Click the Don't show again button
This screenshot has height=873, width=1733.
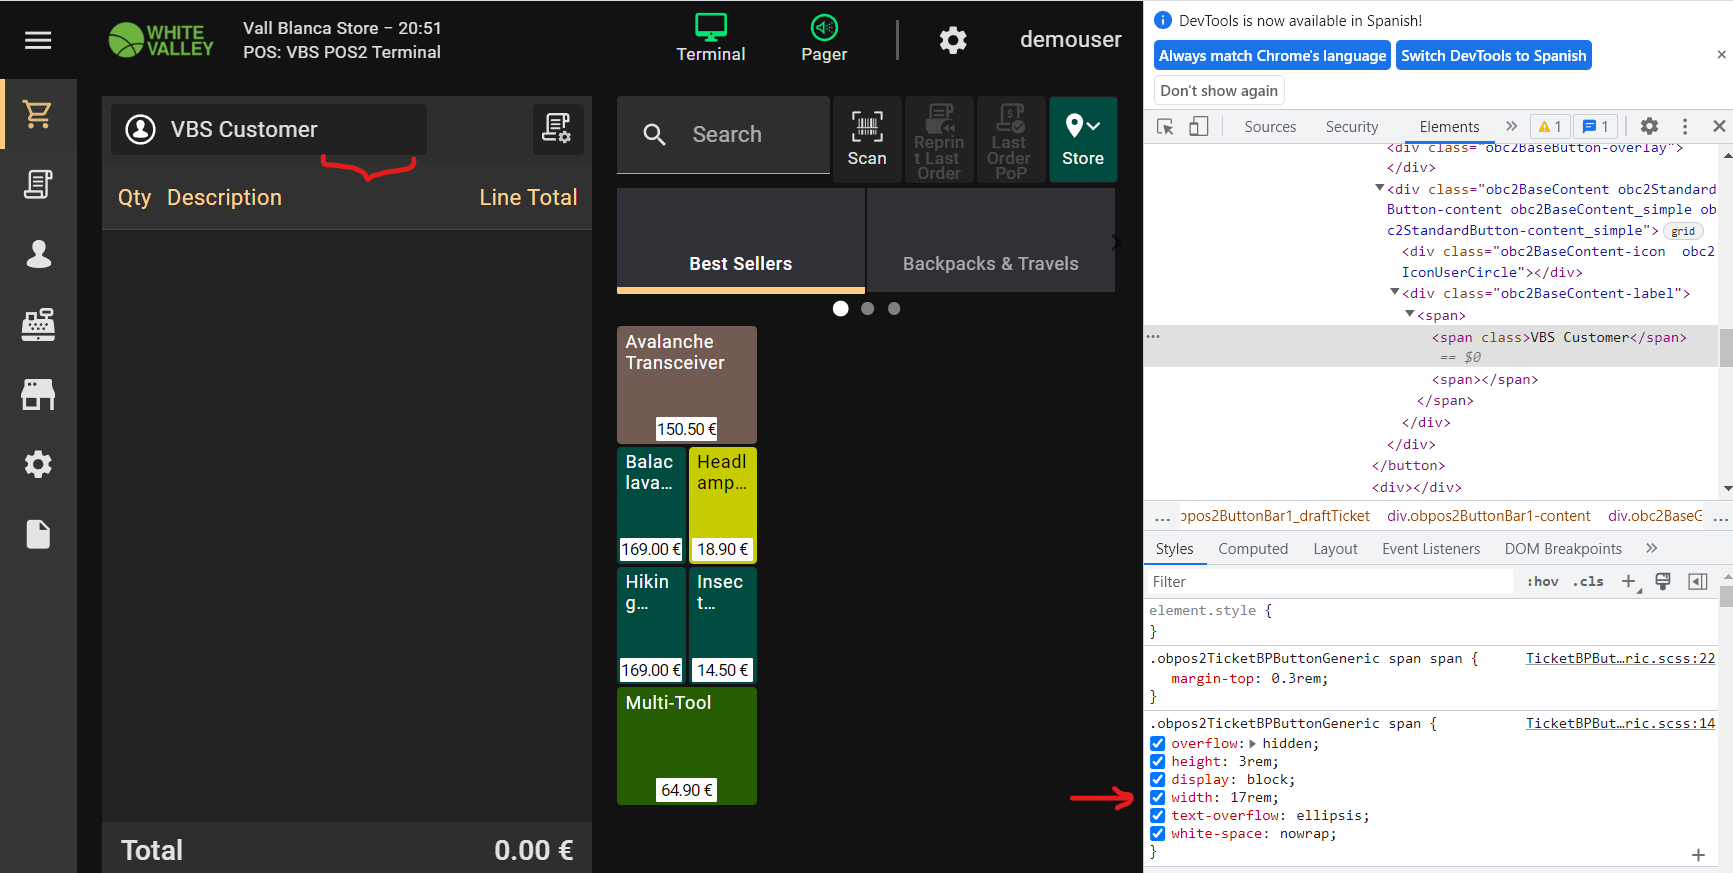click(x=1218, y=90)
